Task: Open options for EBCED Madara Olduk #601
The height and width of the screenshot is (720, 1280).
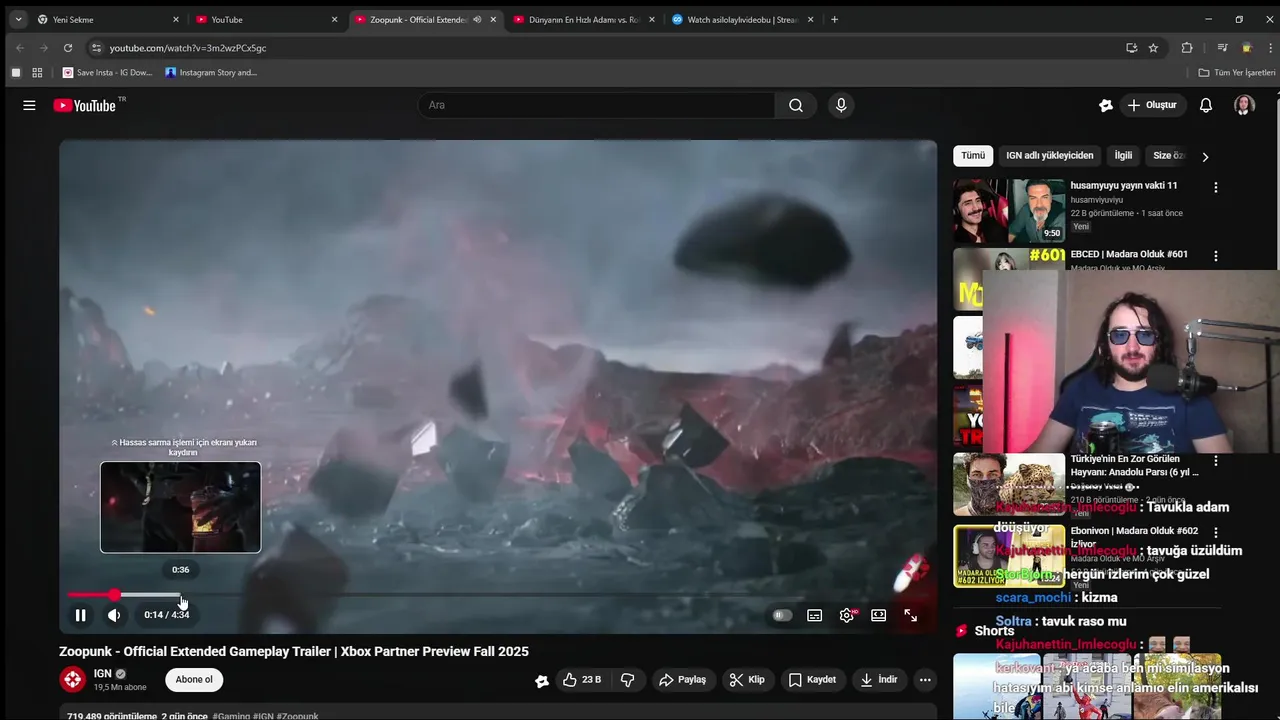Action: [x=1216, y=257]
